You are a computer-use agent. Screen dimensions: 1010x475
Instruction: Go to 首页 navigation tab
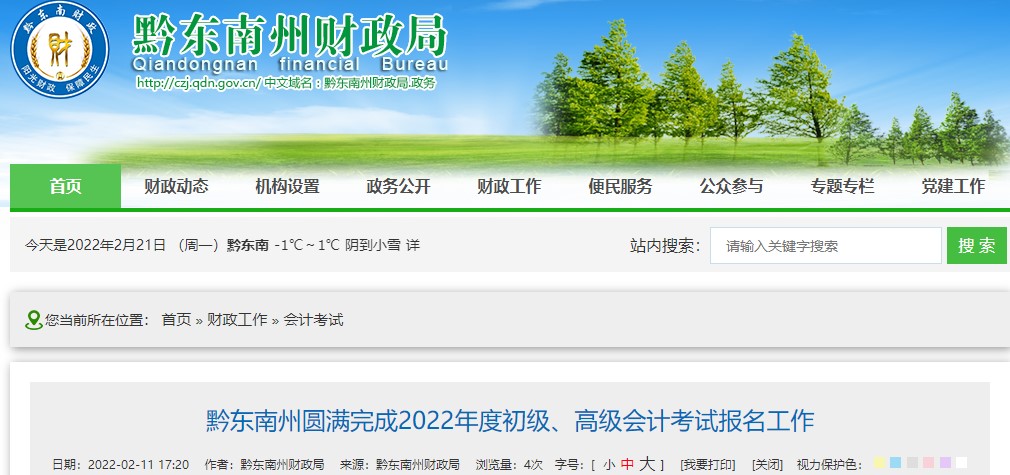coord(66,186)
